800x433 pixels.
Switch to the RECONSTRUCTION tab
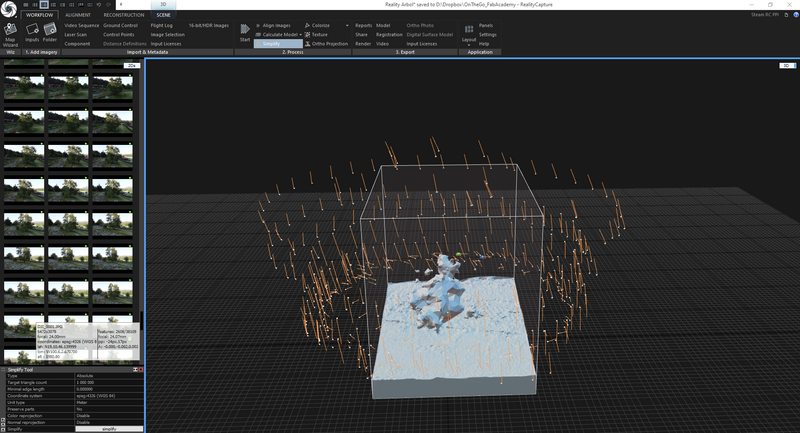[123, 15]
